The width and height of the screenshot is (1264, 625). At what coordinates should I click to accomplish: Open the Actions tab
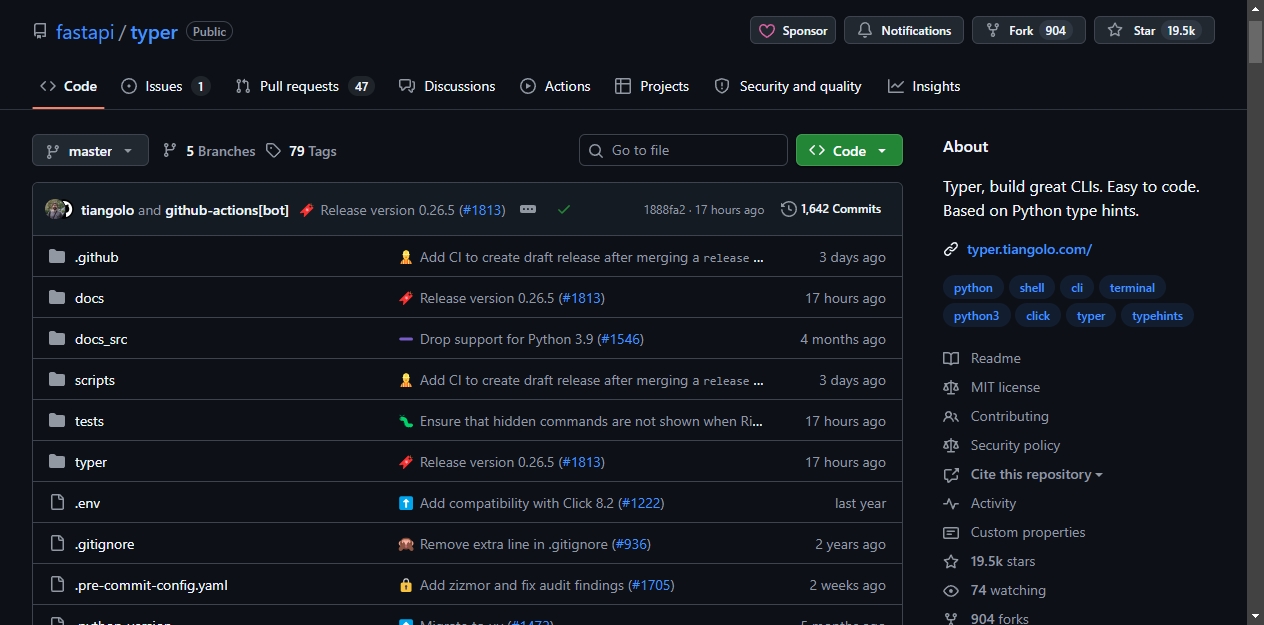[x=555, y=86]
